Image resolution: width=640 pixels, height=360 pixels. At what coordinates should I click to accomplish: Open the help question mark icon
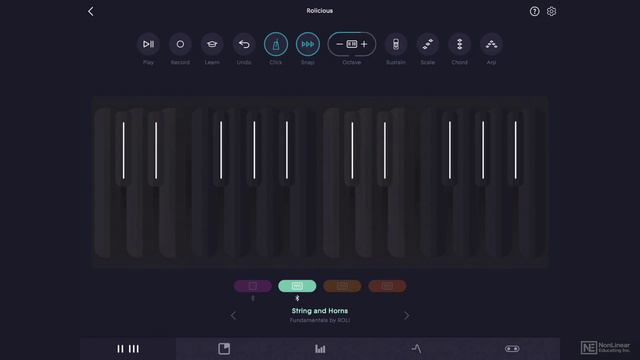coord(534,11)
